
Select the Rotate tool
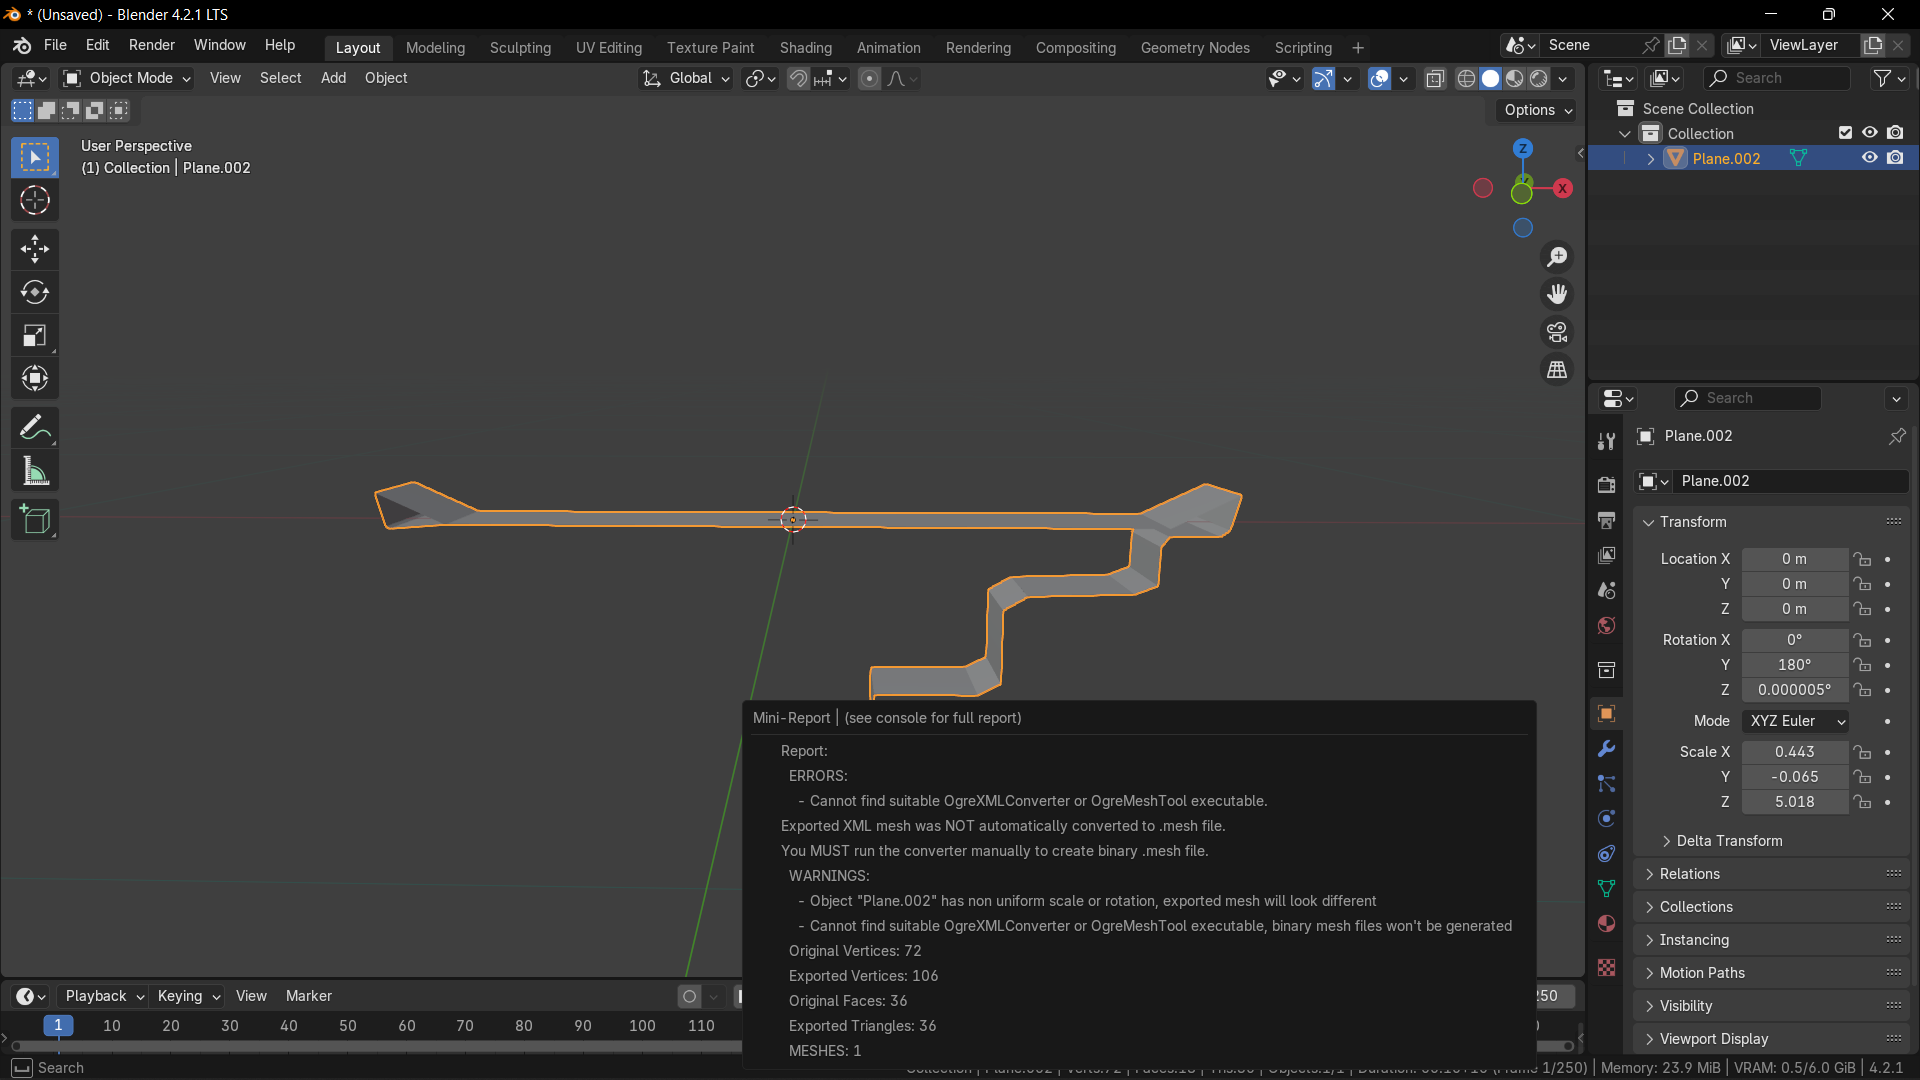35,292
